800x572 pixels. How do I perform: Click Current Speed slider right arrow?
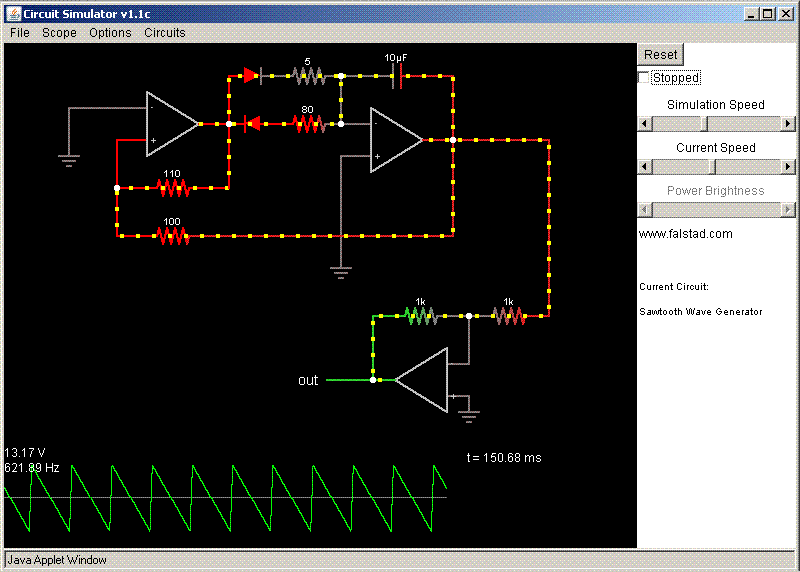click(x=788, y=166)
